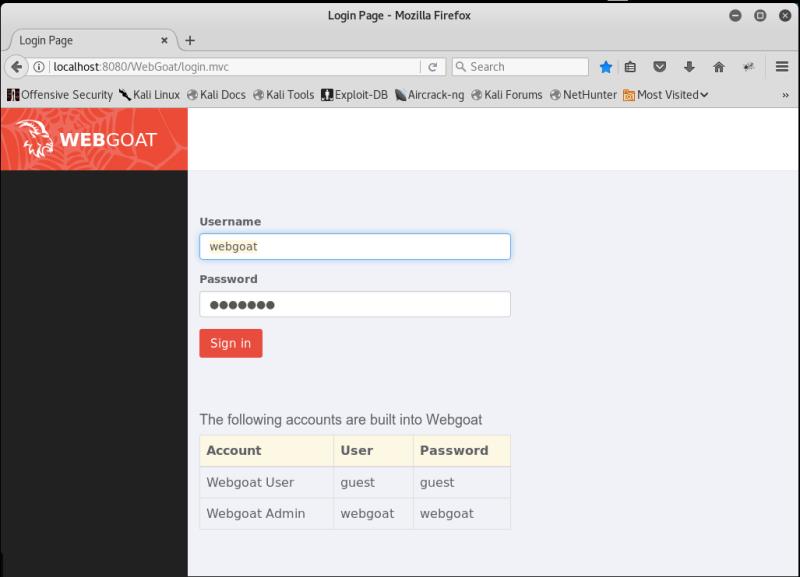The image size is (800, 577).
Task: Close the Firefox window
Action: coord(785,15)
